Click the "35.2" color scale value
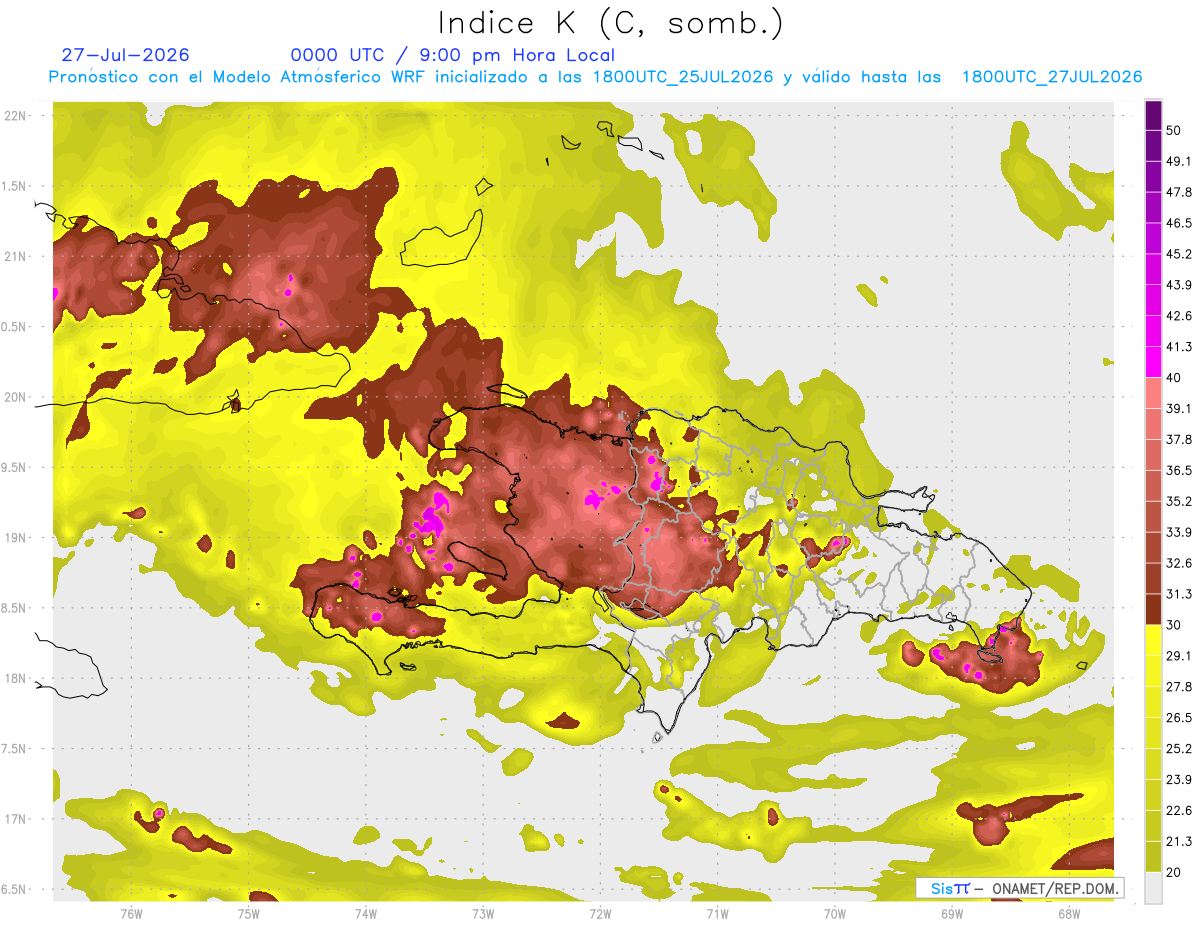The width and height of the screenshot is (1200, 927). click(1179, 501)
